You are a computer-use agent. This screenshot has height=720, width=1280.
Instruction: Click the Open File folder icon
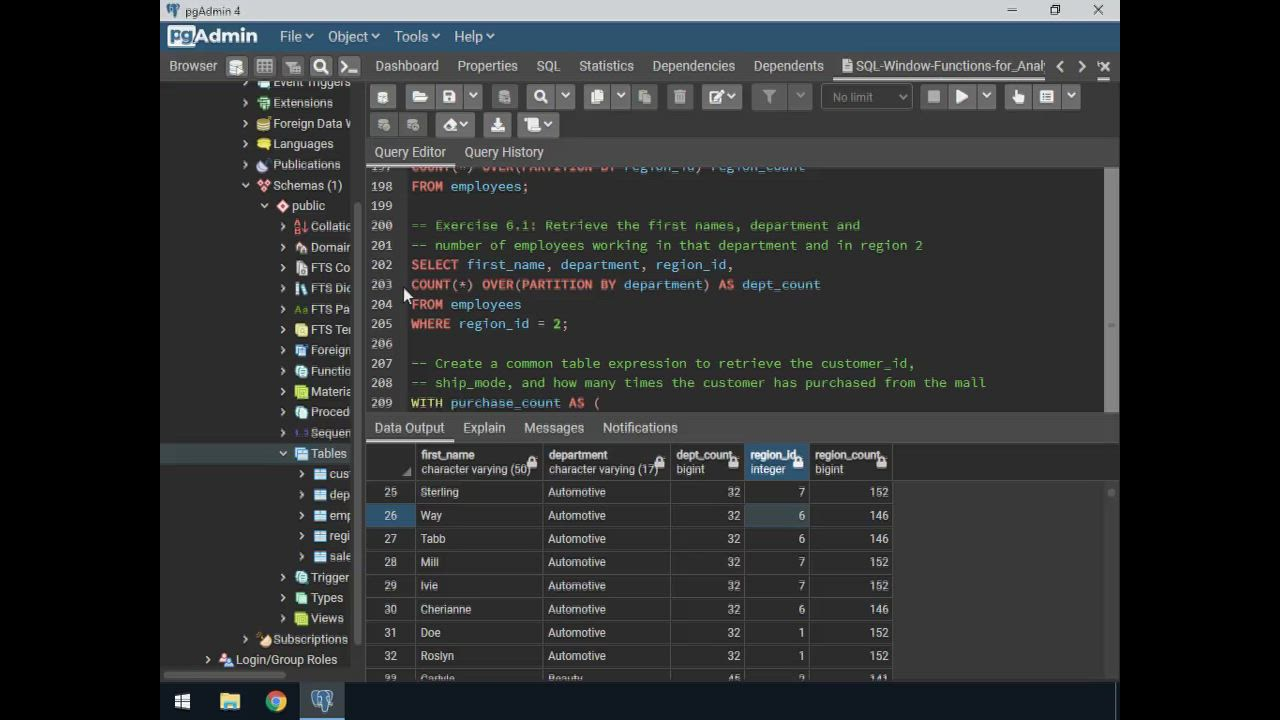pyautogui.click(x=420, y=97)
